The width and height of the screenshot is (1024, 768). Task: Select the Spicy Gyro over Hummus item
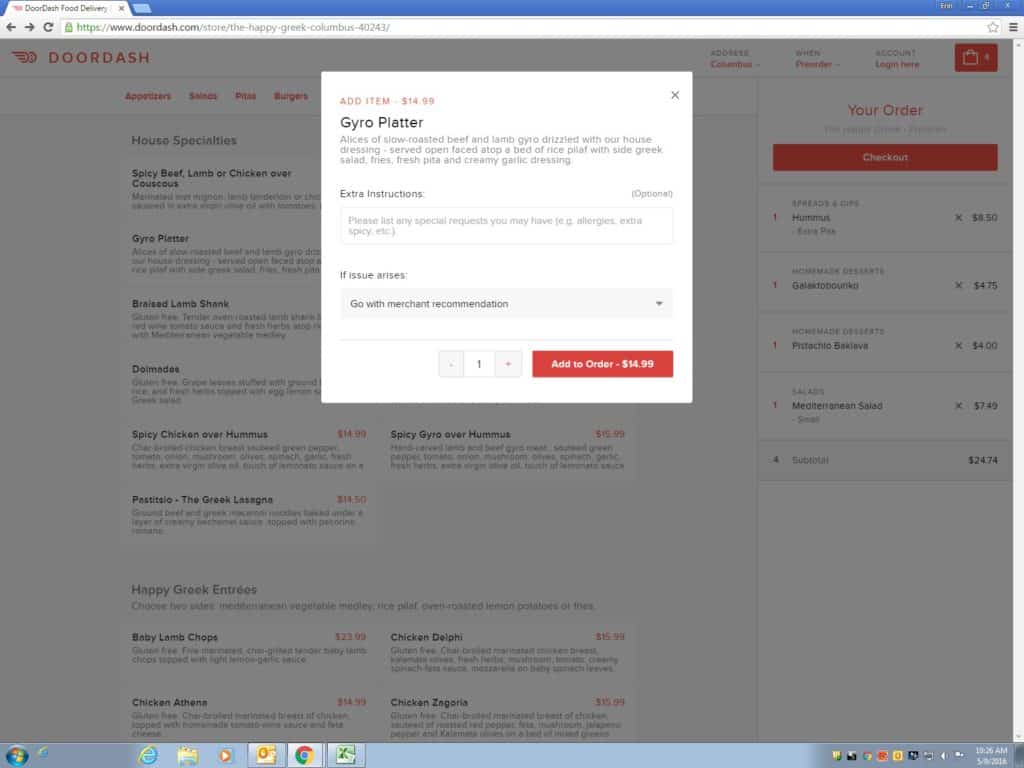pos(507,450)
